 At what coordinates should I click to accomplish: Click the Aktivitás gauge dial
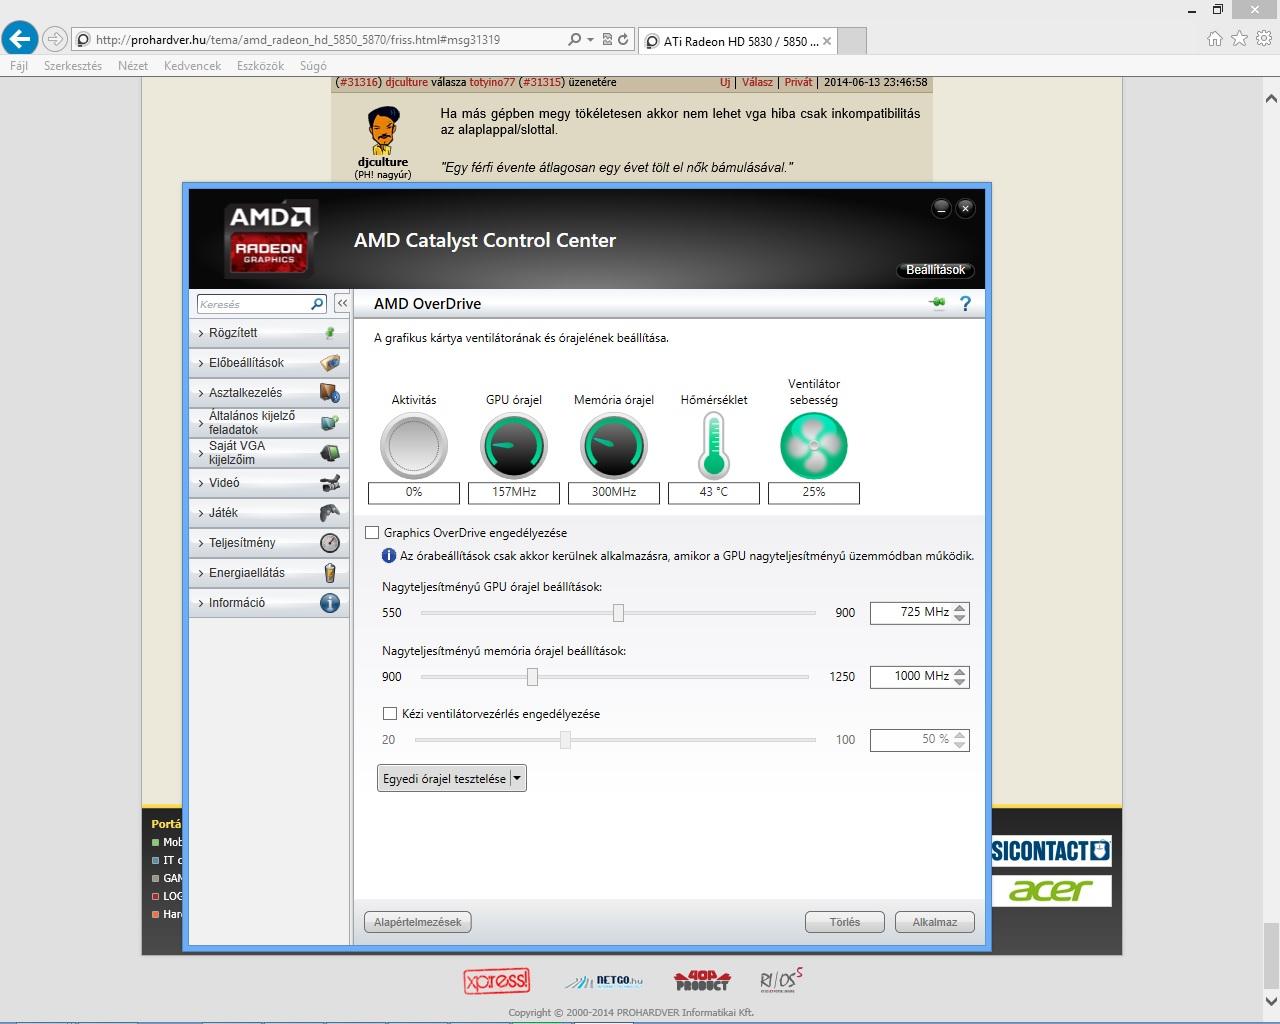pos(414,446)
